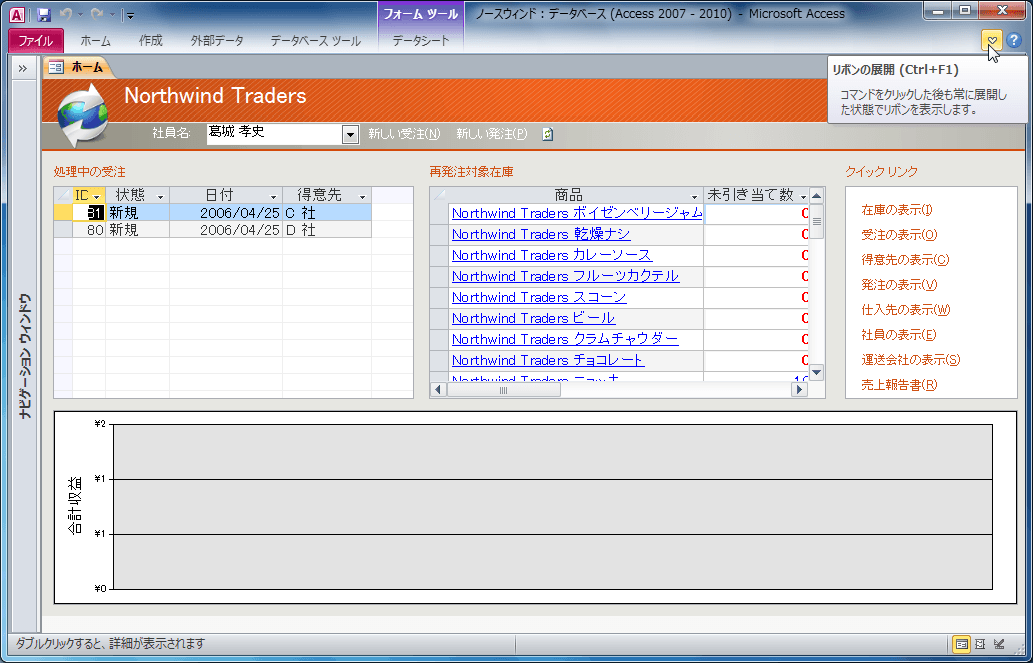Click form icon on ホーム document tab
The width and height of the screenshot is (1033, 663).
[57, 67]
